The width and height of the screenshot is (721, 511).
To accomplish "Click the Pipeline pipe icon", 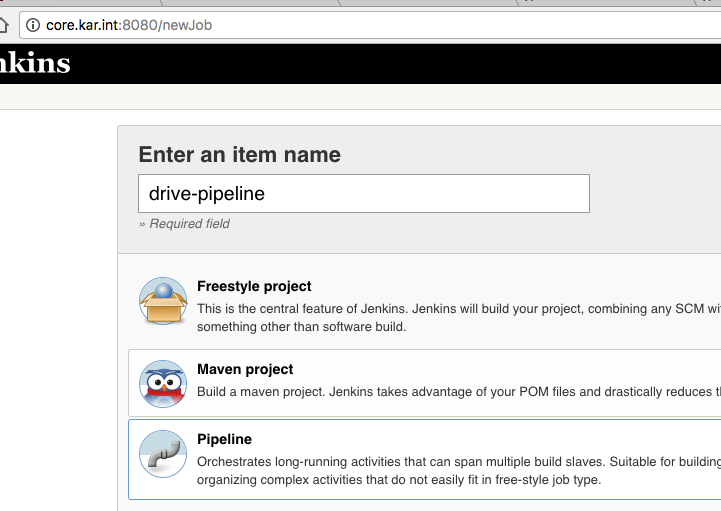I will pos(163,454).
